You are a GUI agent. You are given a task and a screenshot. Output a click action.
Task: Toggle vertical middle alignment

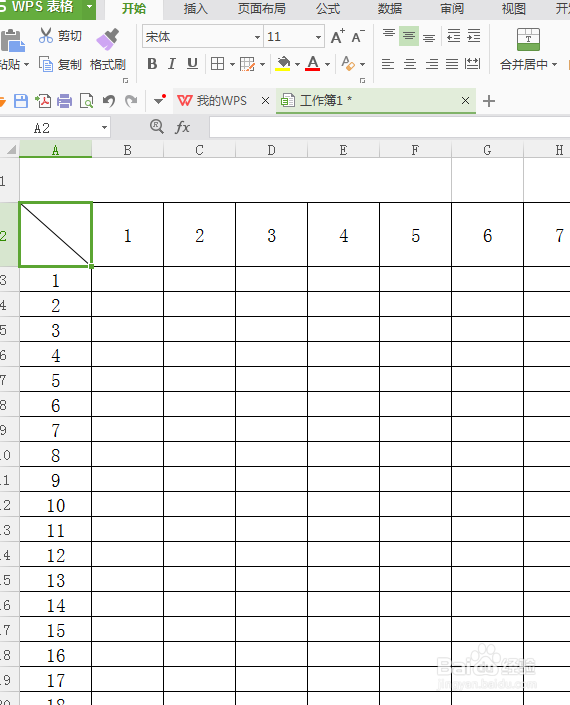coord(409,36)
